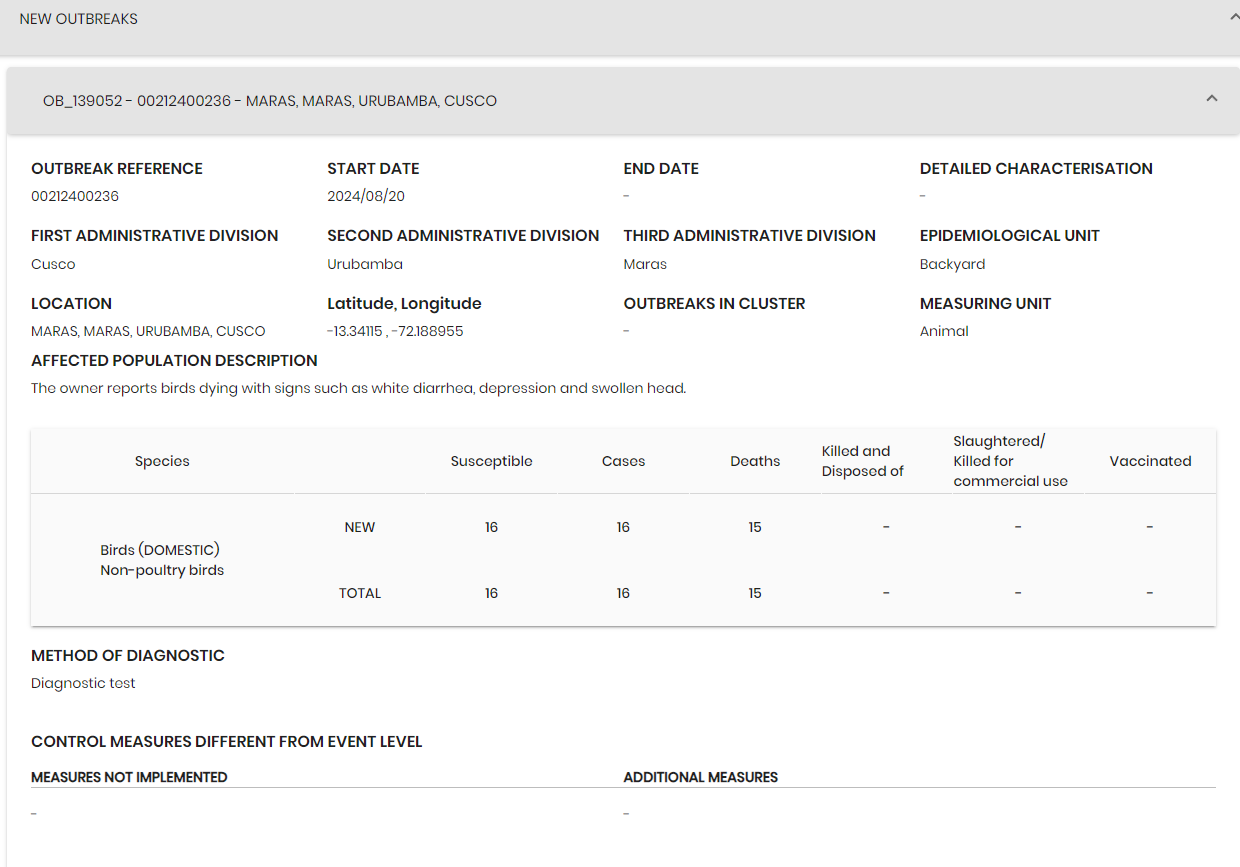
Task: Collapse the NEW OUTBREAKS section chevron
Action: tap(1234, 17)
